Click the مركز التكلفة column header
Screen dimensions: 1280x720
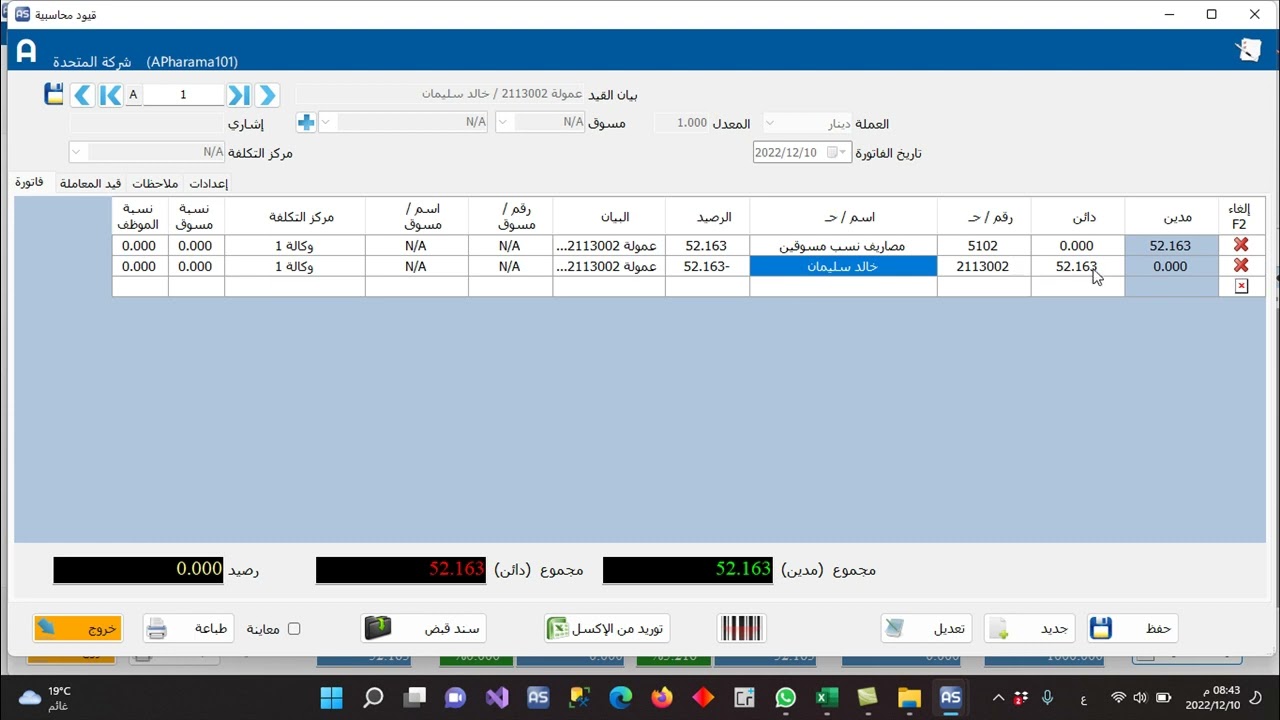(x=295, y=217)
